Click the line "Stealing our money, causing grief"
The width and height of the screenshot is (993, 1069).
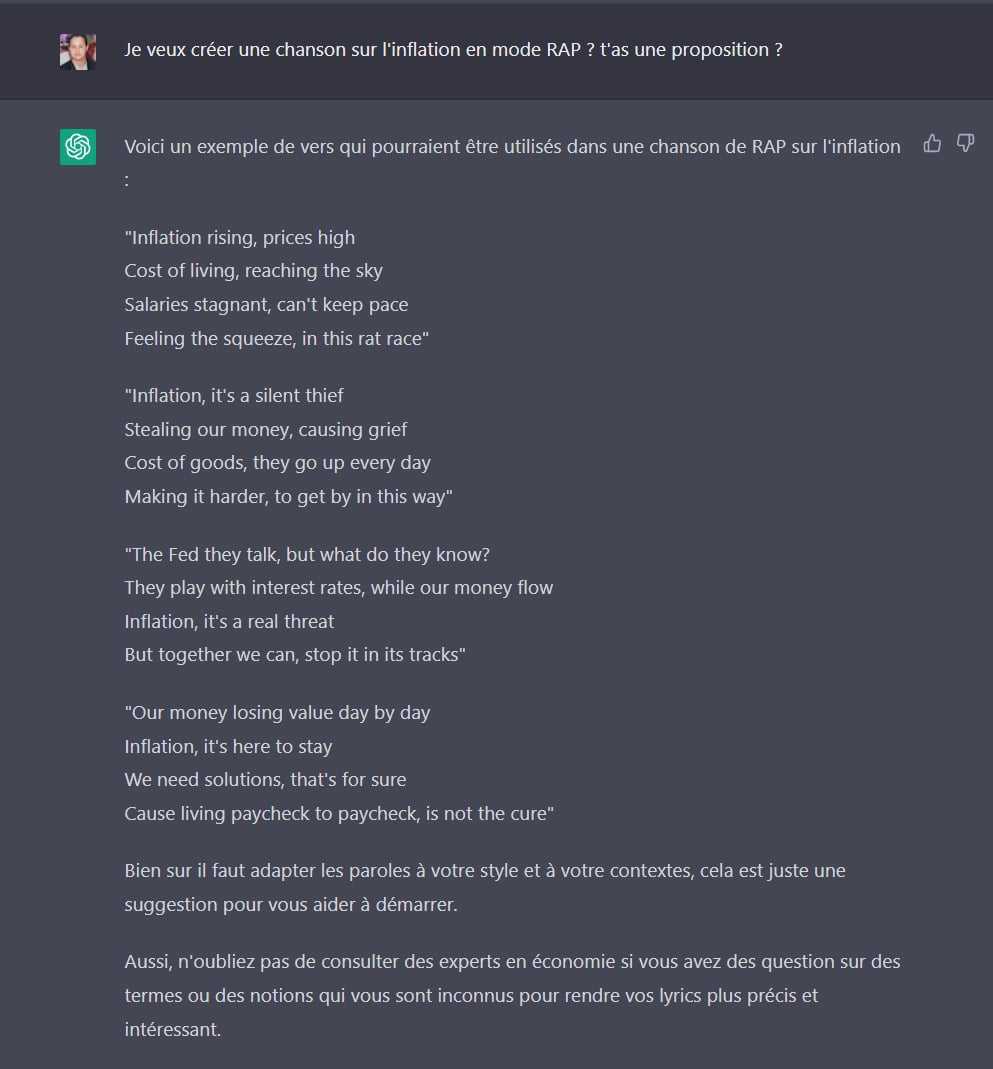point(266,430)
